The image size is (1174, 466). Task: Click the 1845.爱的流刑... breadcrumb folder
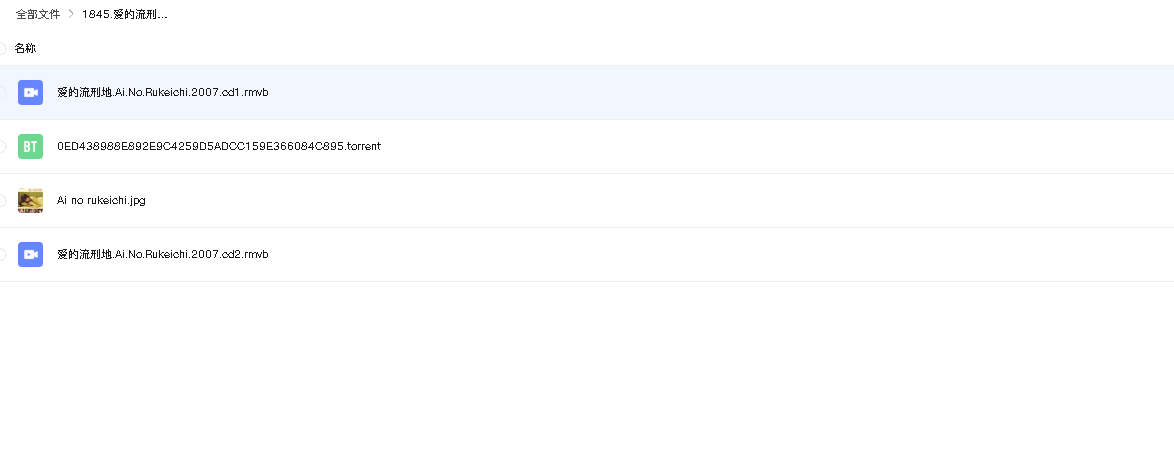coord(124,15)
